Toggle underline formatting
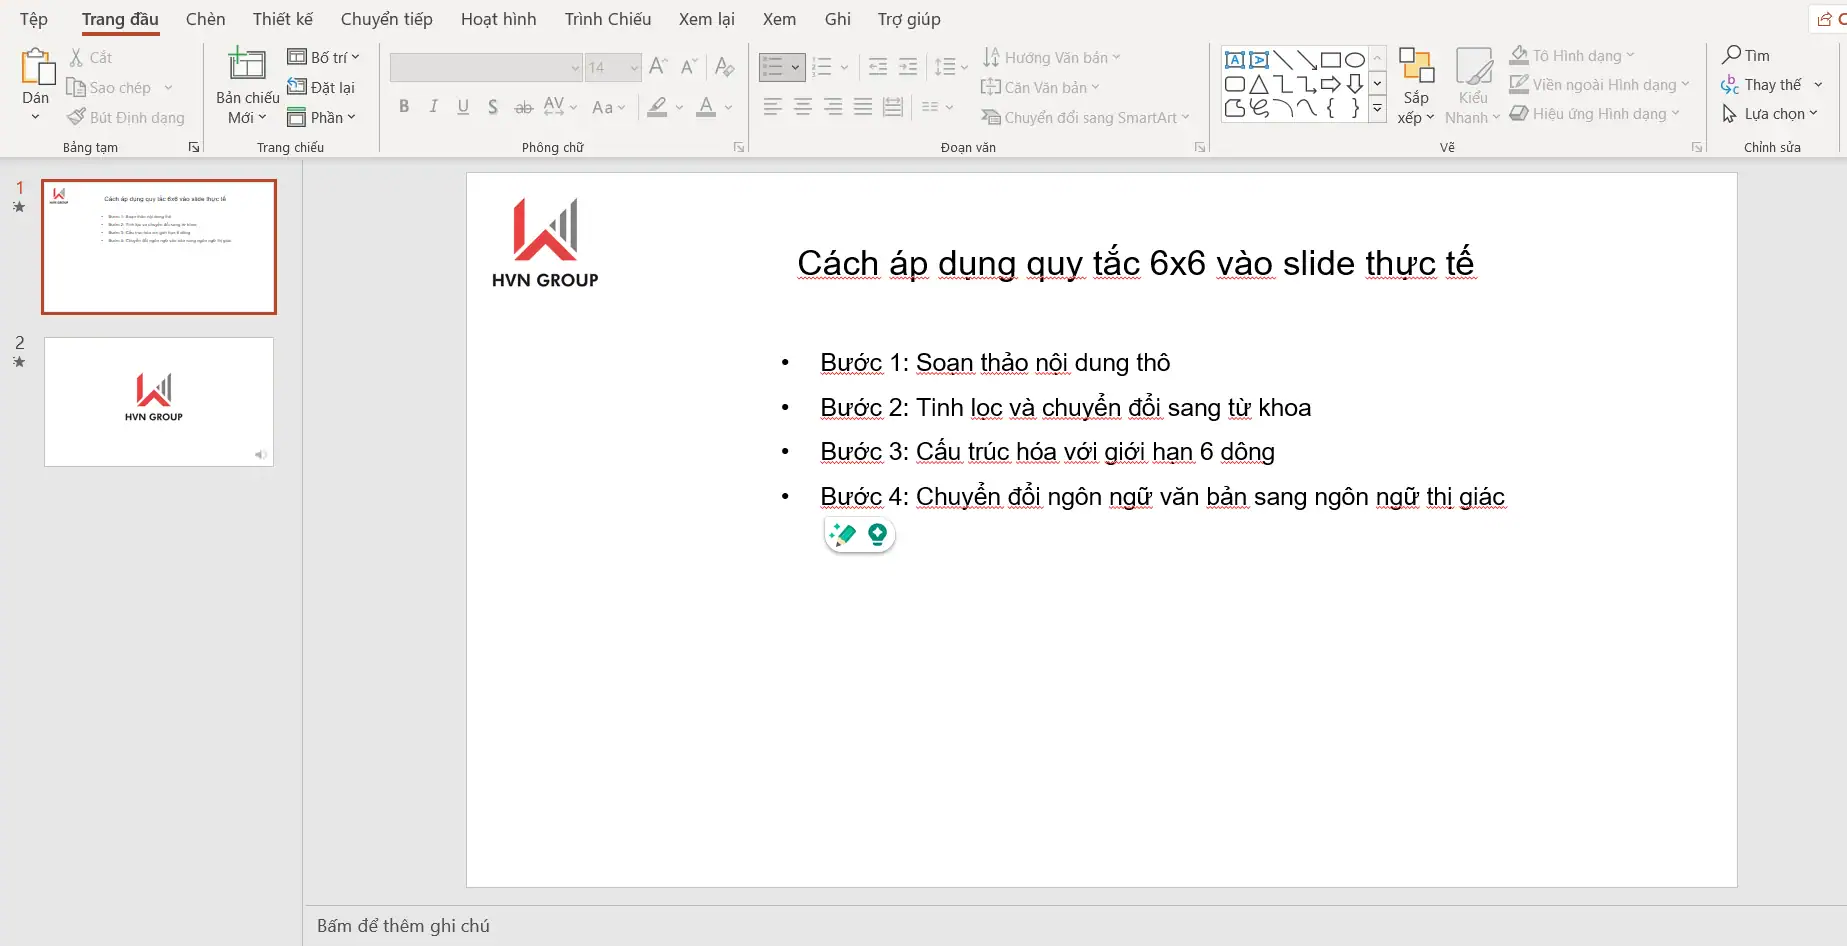The width and height of the screenshot is (1847, 946). 463,107
